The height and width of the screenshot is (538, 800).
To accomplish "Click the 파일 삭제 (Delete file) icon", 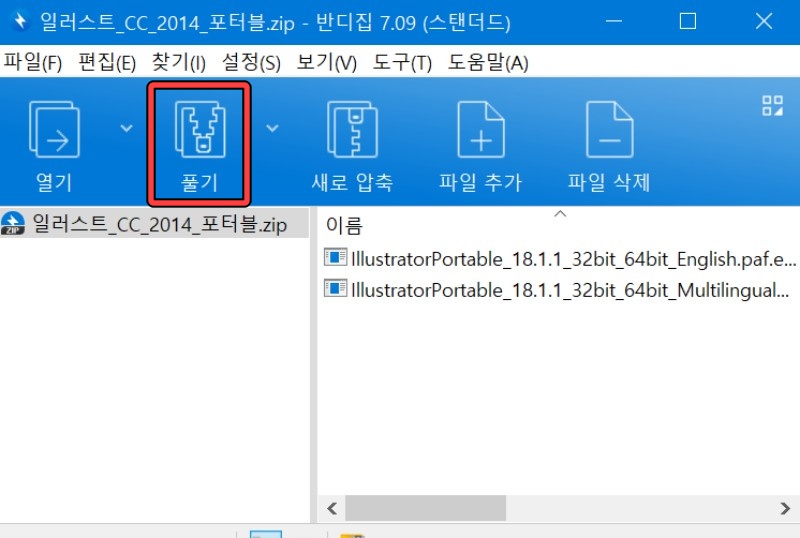I will coord(610,130).
